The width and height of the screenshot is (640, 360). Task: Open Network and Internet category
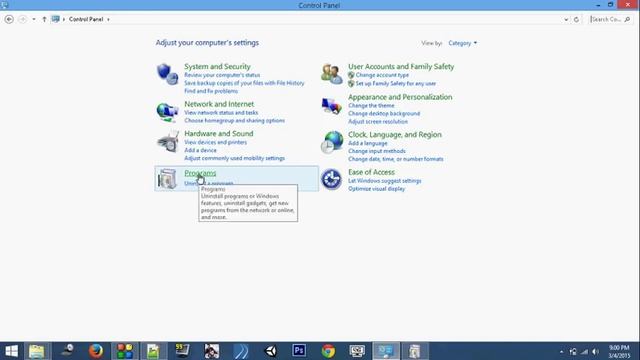pos(219,104)
